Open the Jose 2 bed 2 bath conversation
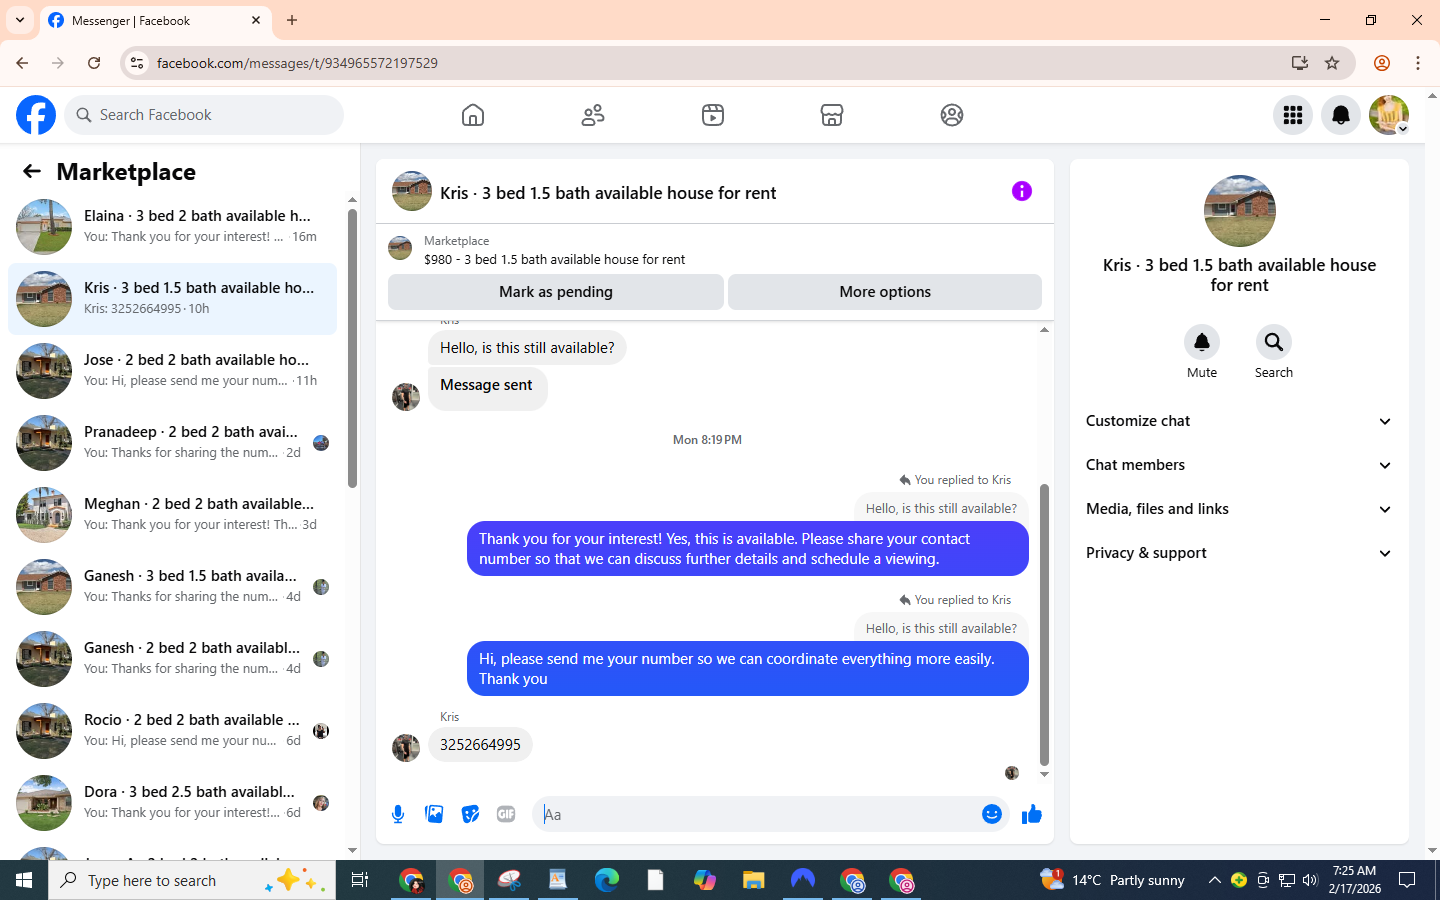Screen dimensions: 1440x900 point(173,371)
